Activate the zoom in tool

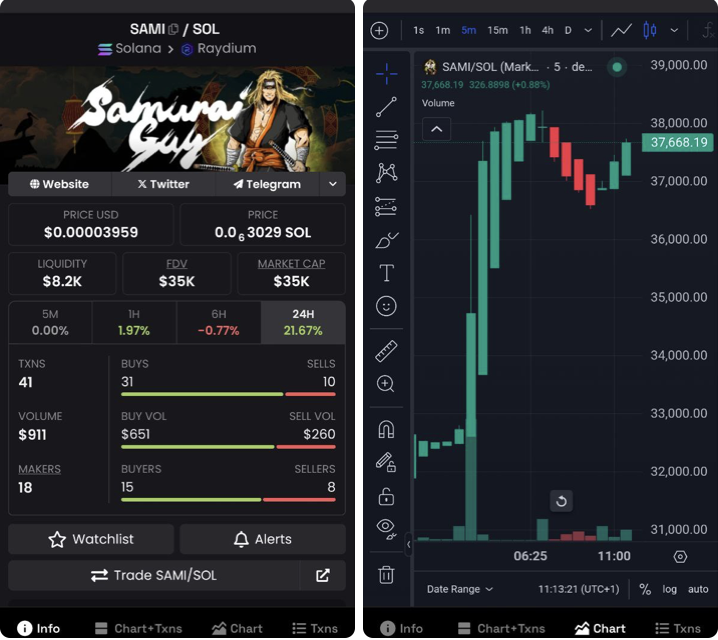(x=385, y=384)
